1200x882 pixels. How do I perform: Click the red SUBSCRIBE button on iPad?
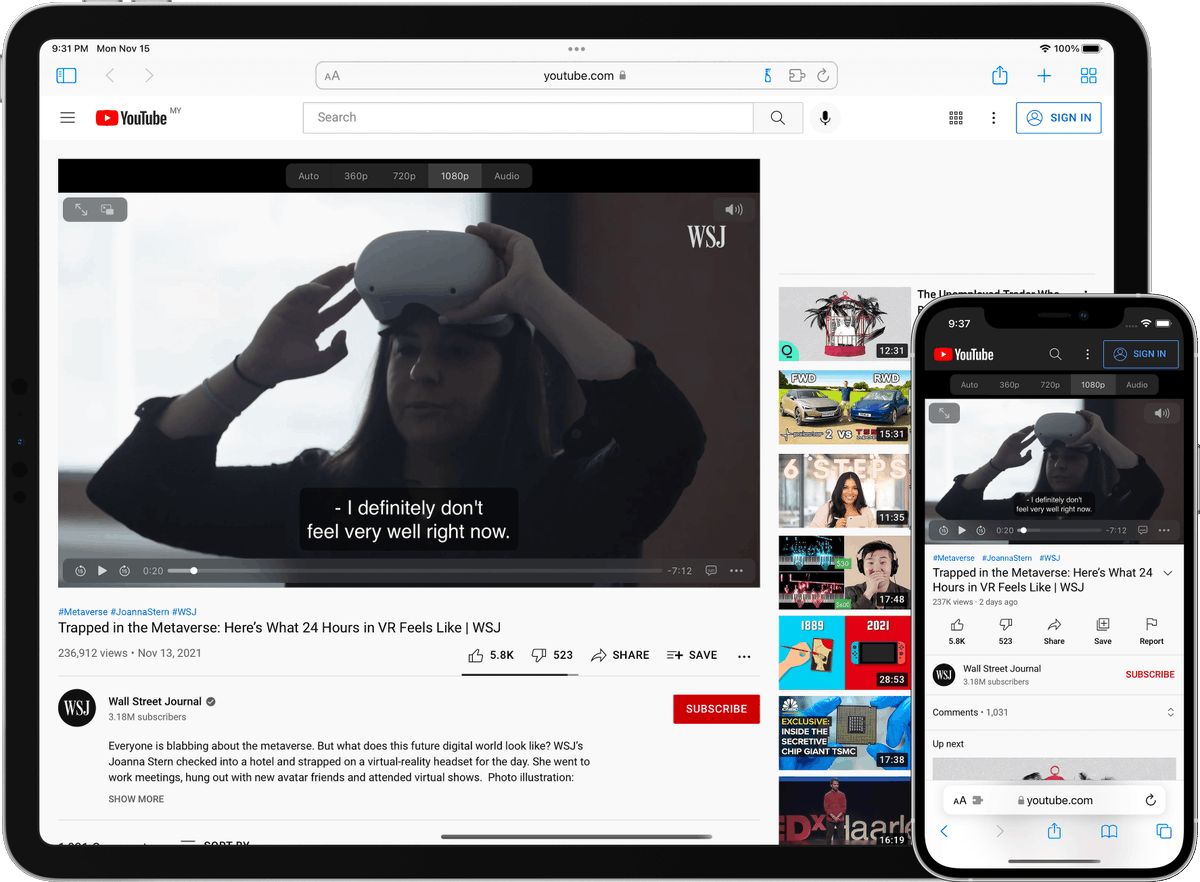(716, 709)
